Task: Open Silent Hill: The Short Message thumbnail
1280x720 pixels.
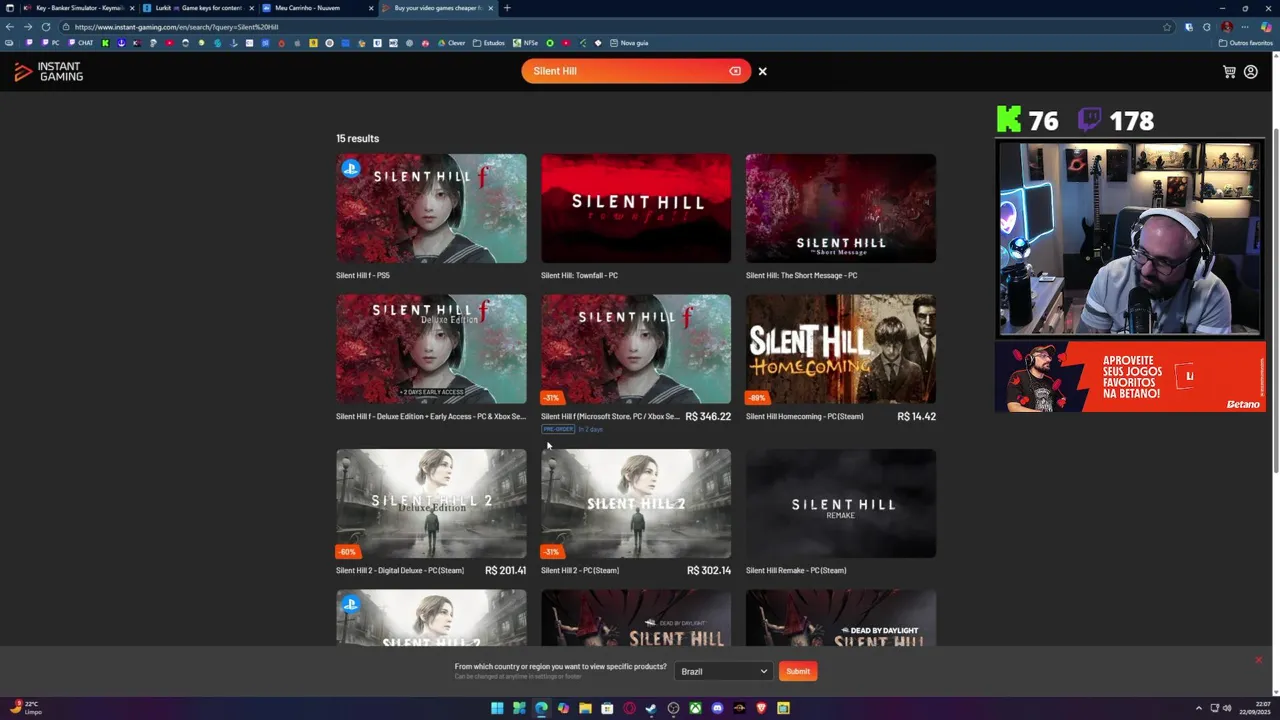Action: [841, 208]
